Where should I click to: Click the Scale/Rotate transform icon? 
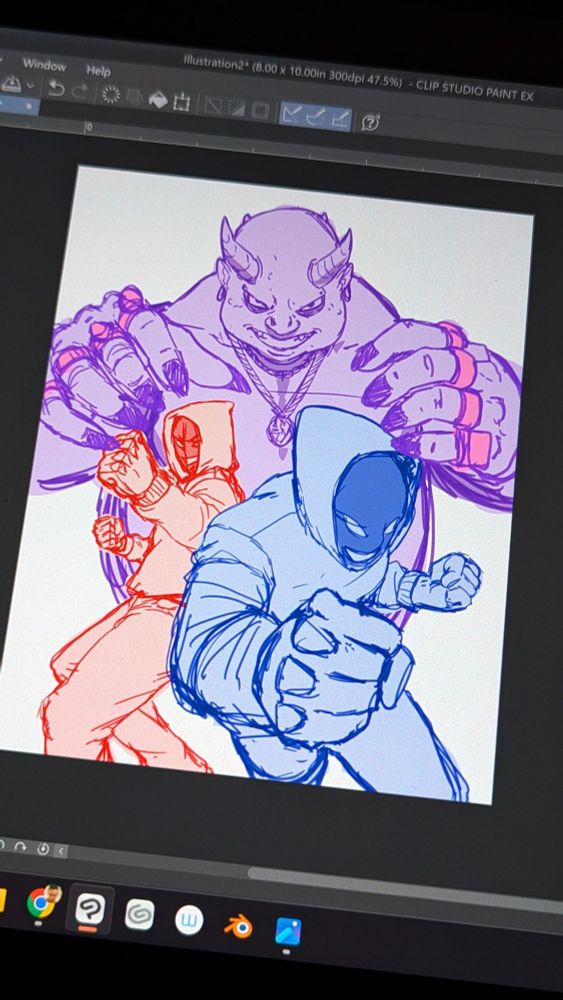(182, 102)
